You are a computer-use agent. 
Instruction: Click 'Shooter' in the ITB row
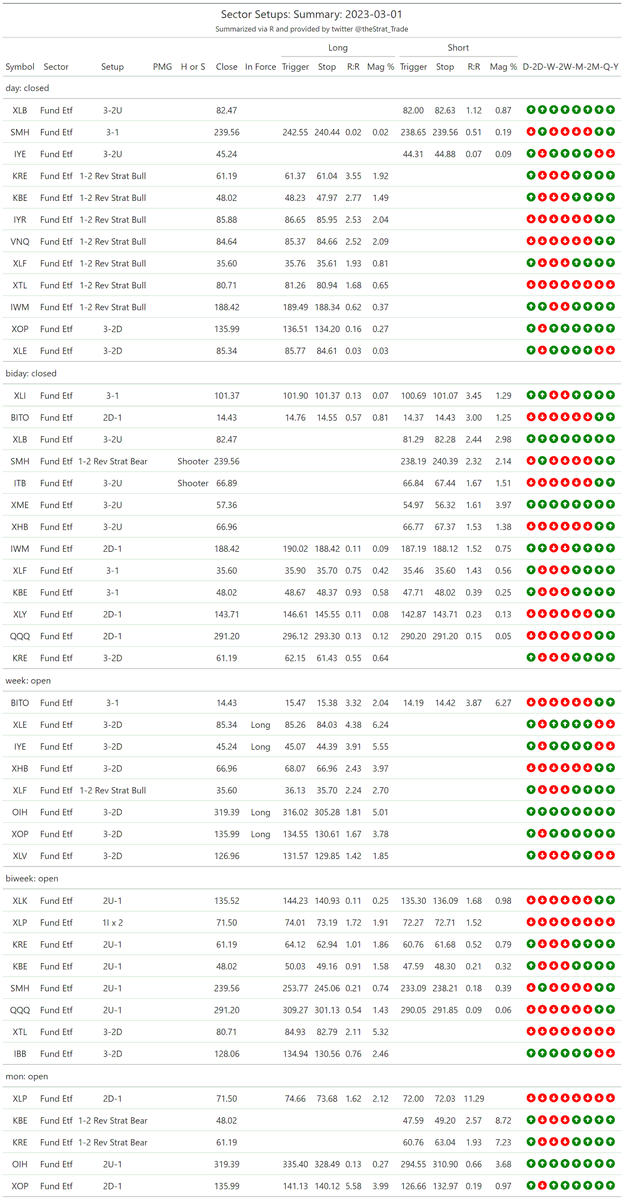point(192,484)
